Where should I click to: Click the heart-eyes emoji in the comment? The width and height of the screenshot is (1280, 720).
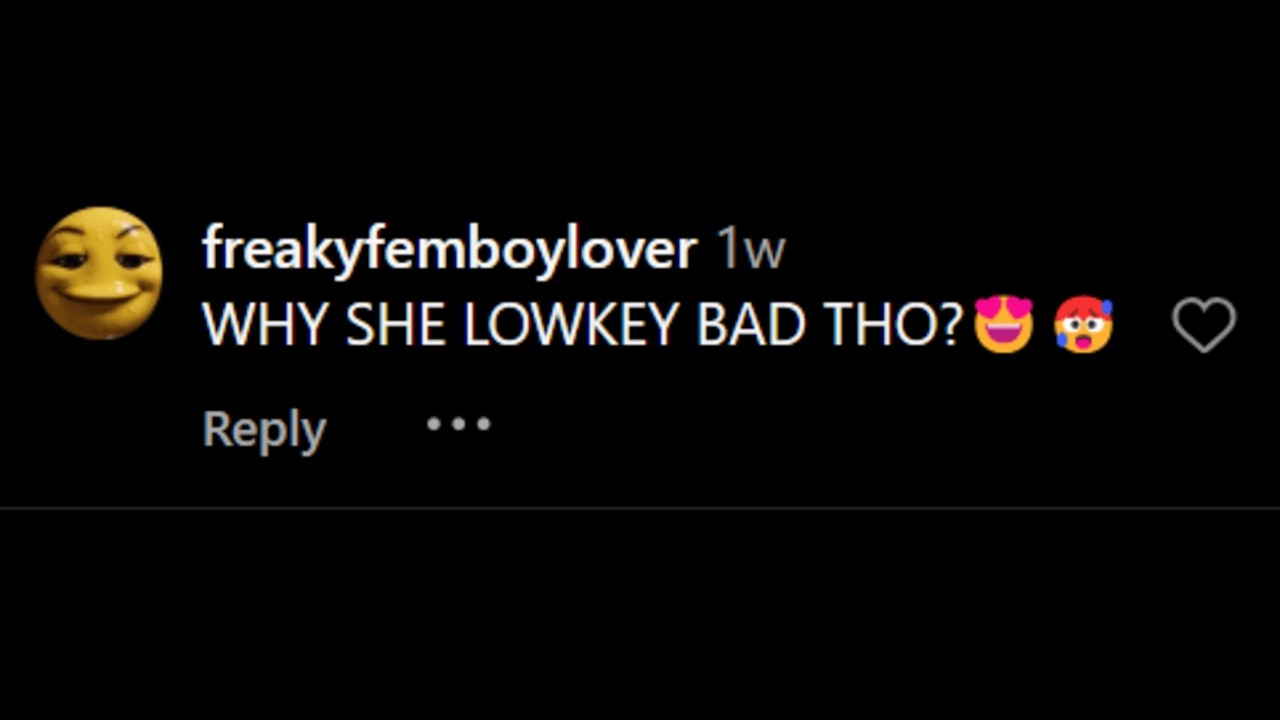click(1003, 324)
